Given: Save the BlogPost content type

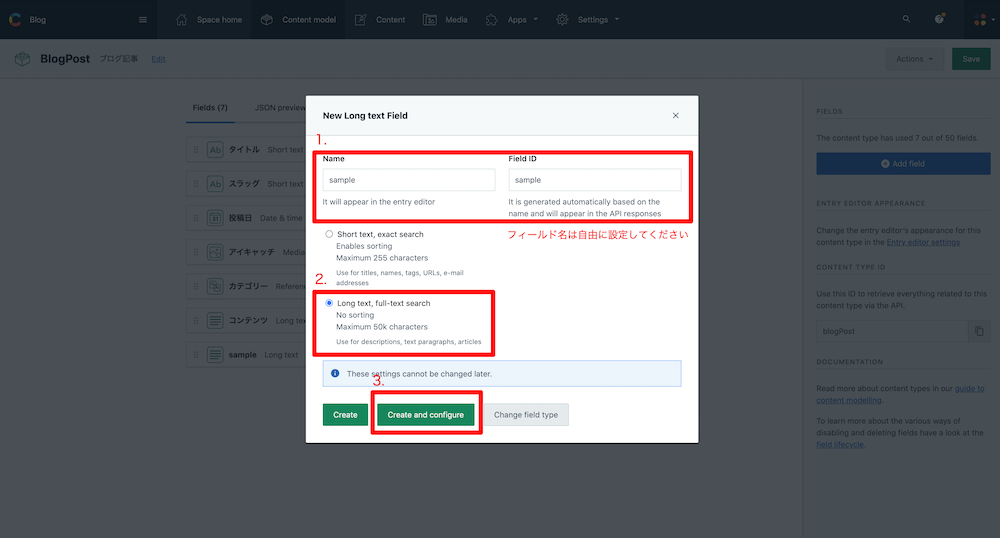Looking at the screenshot, I should [971, 59].
